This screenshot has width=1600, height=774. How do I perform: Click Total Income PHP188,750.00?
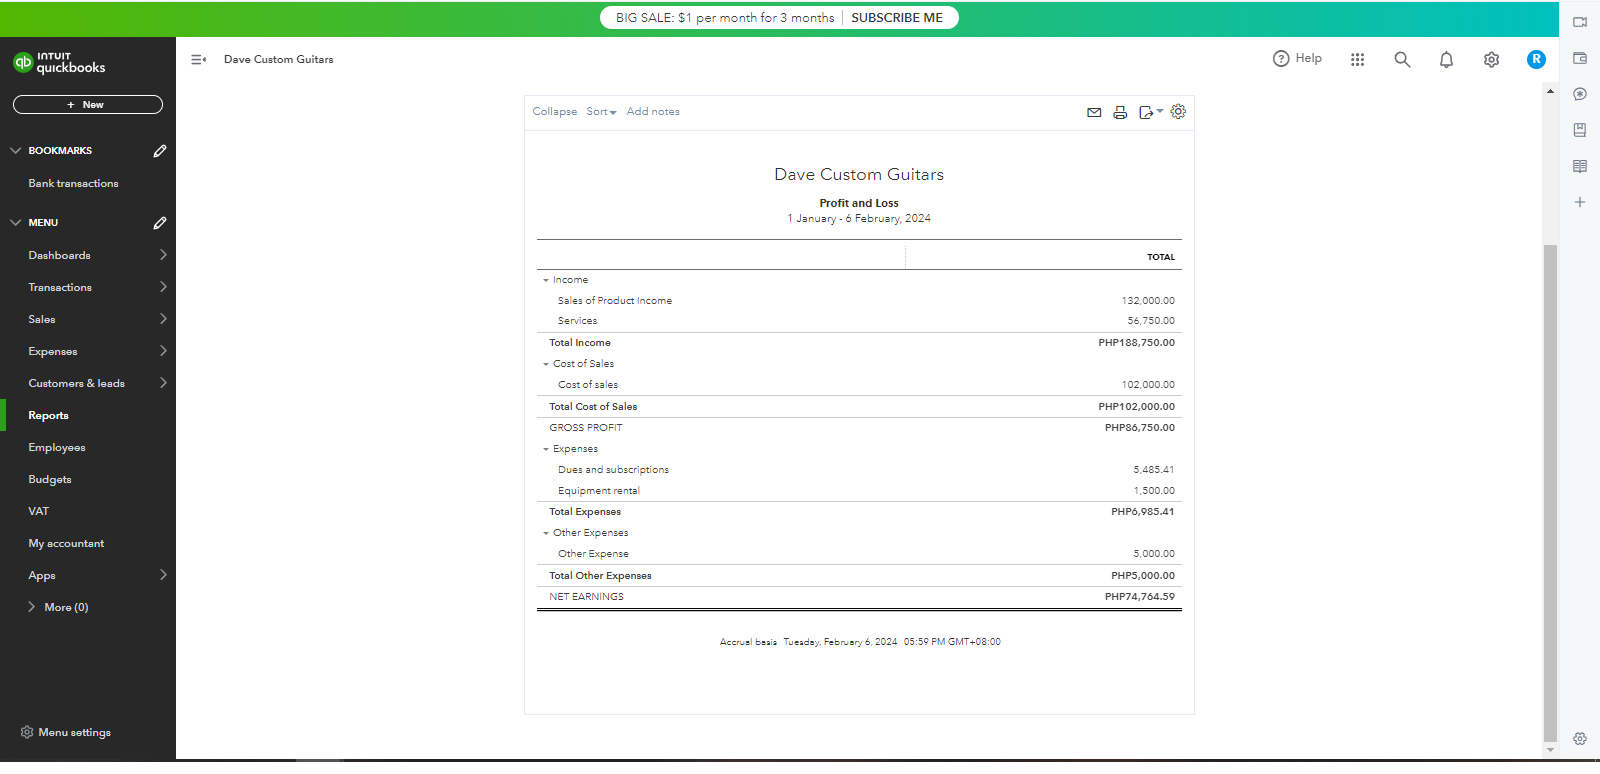pyautogui.click(x=1136, y=343)
